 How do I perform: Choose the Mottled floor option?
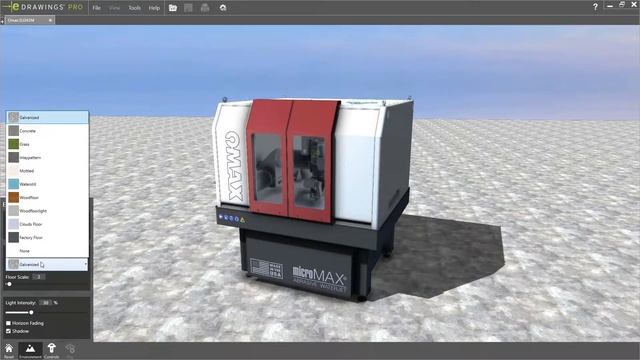[47, 171]
